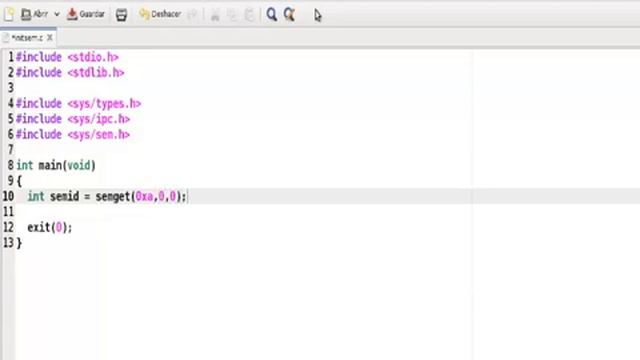Click the opening brace on line 9

[19, 181]
